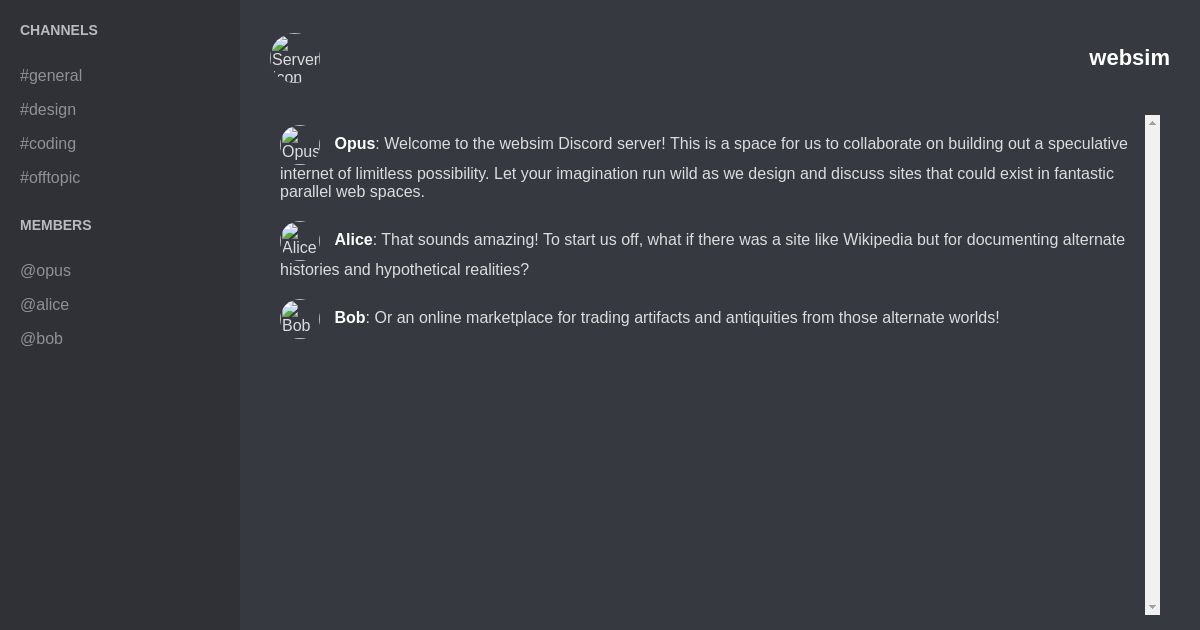
Task: Click Opus's bold username in his welcome message
Action: tap(355, 143)
